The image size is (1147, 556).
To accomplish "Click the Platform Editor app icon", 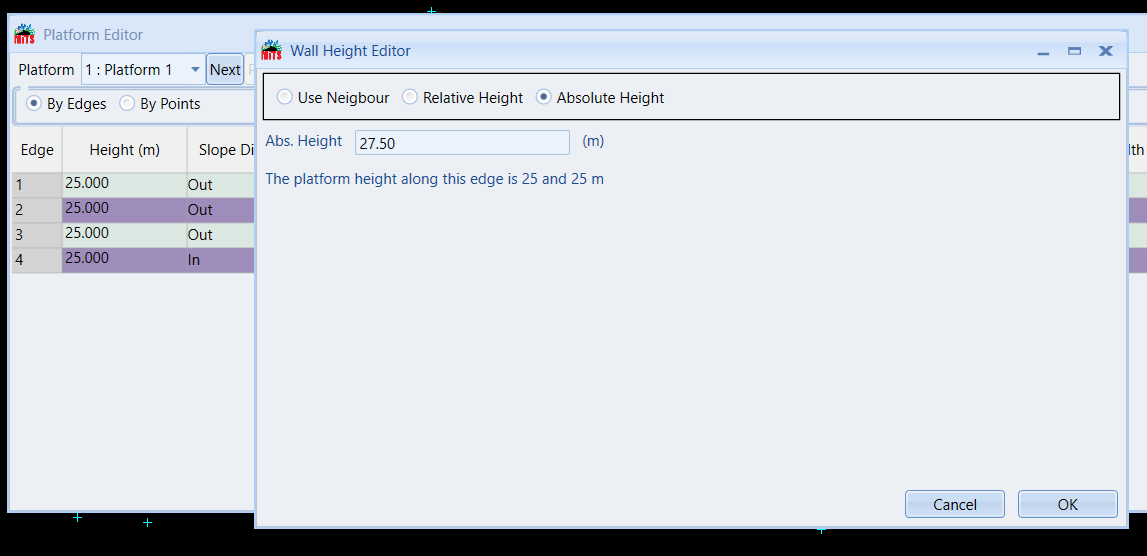I will [24, 34].
